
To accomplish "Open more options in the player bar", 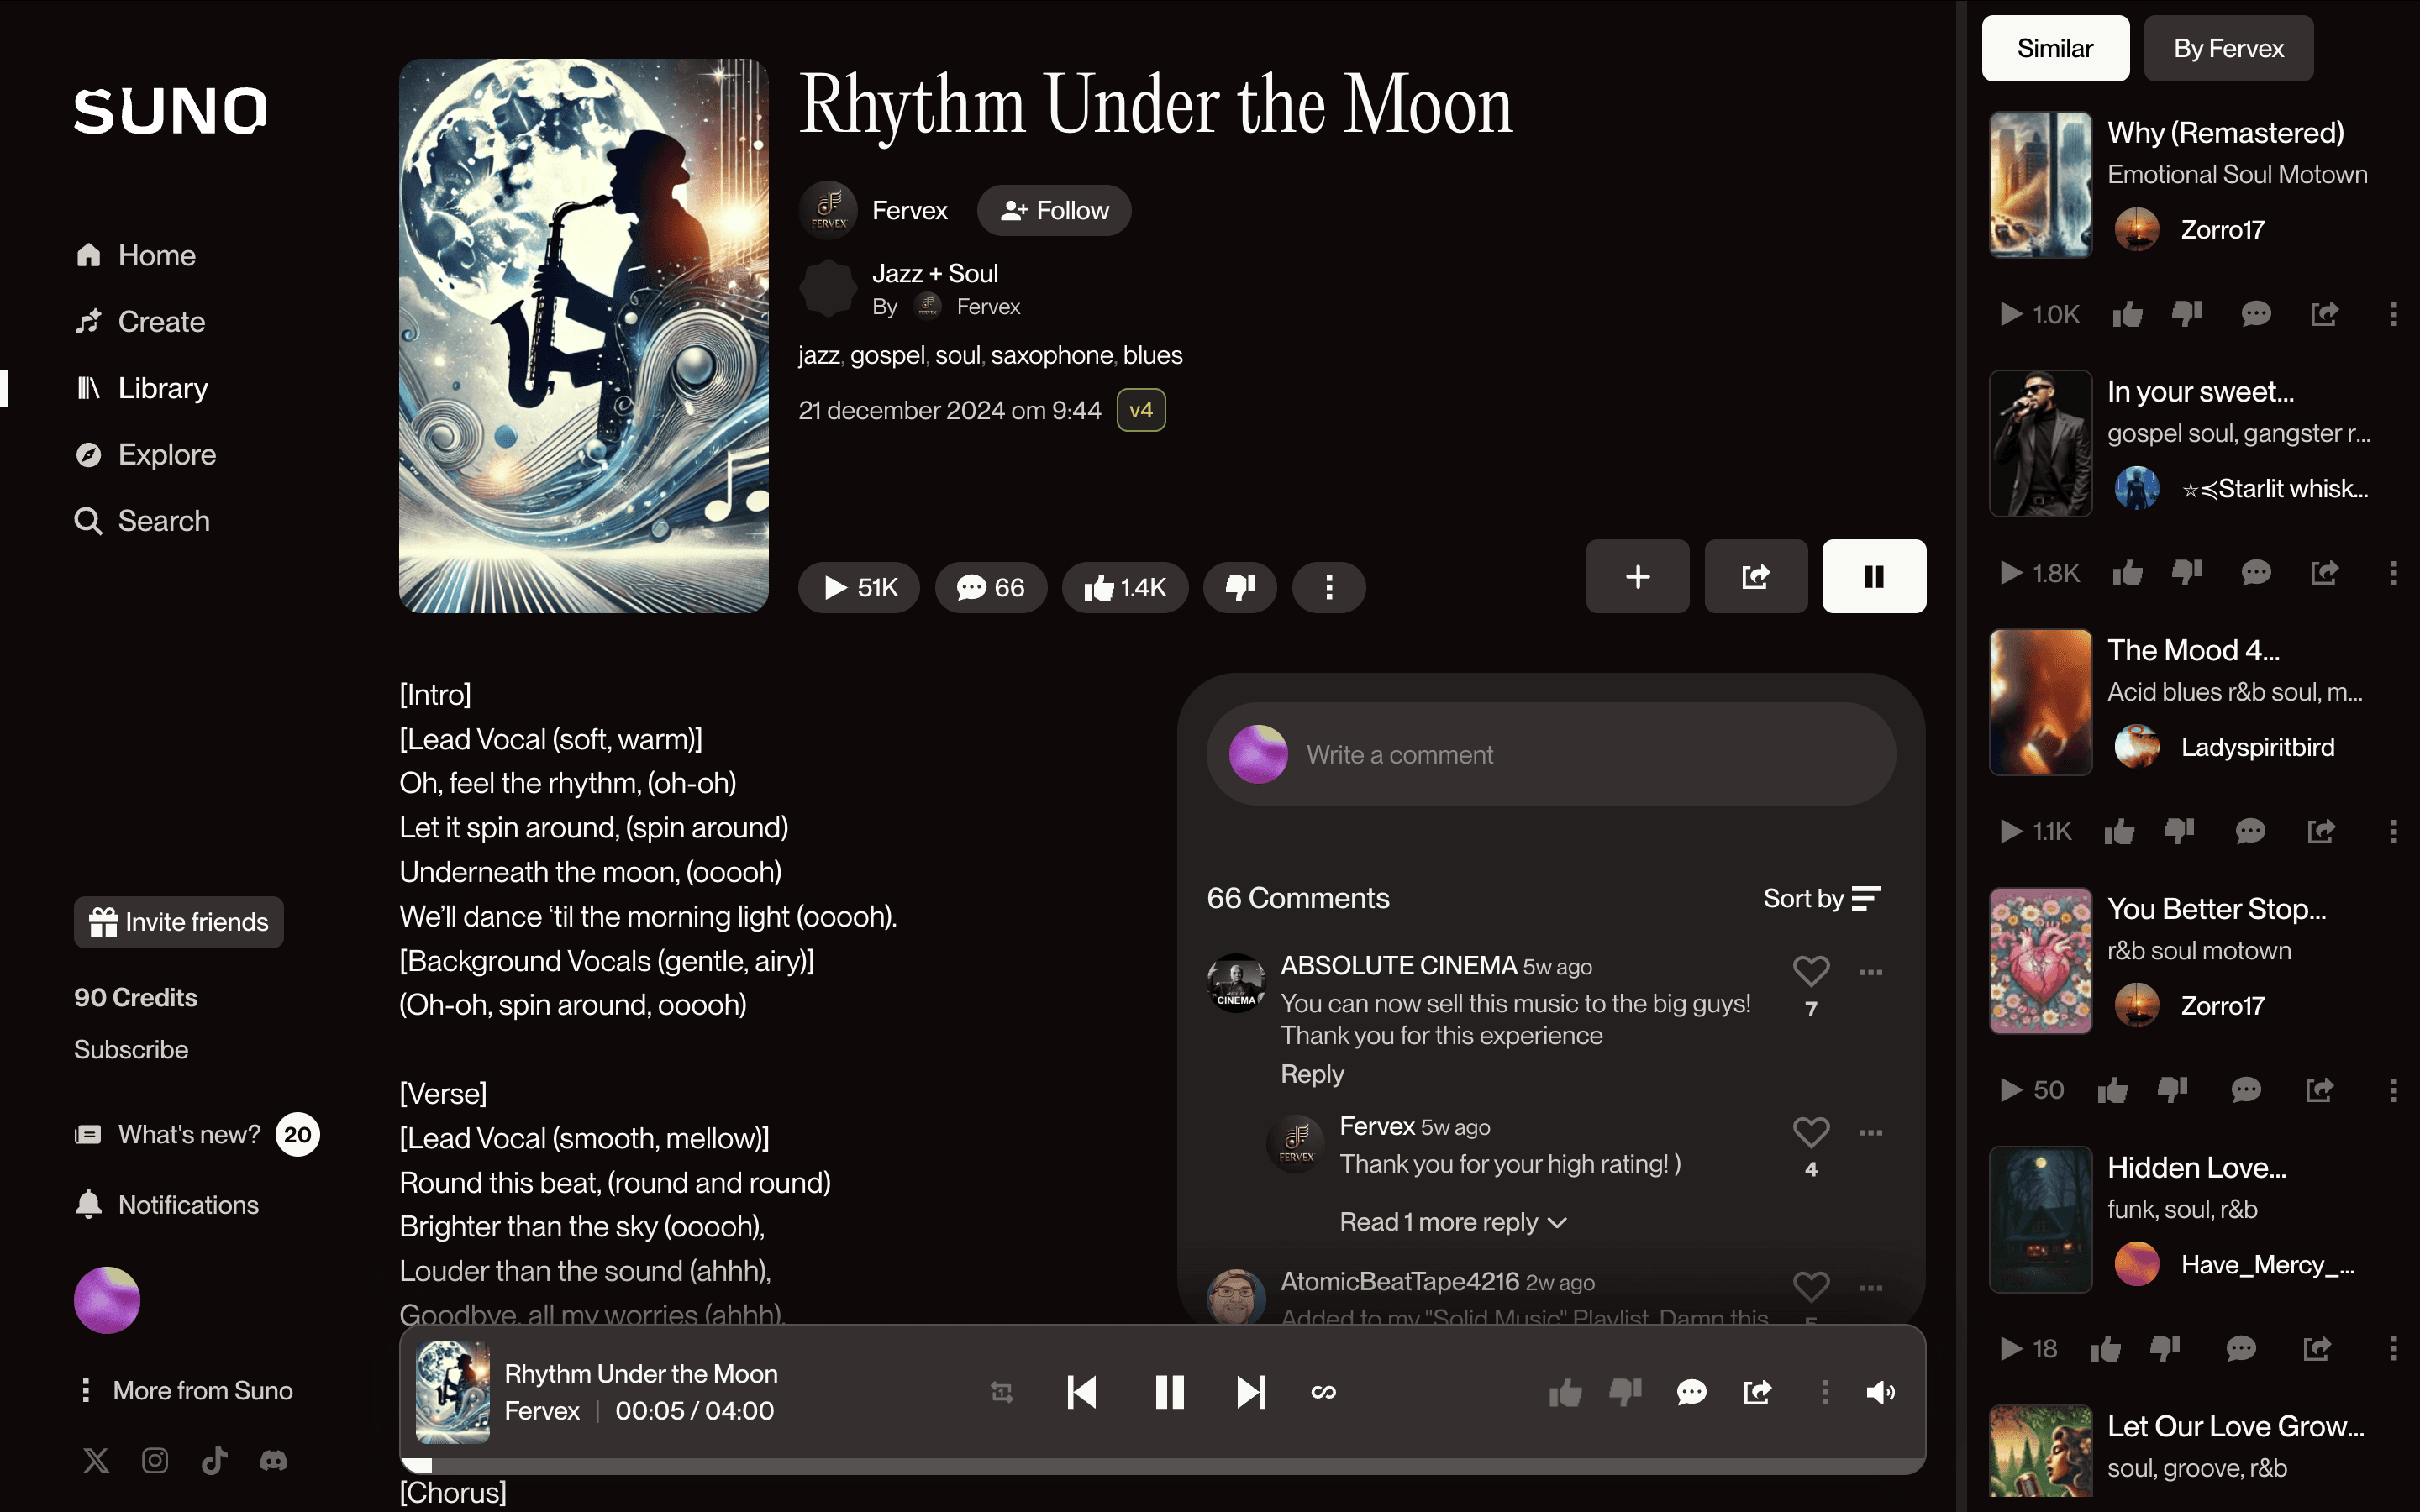I will click(1825, 1392).
